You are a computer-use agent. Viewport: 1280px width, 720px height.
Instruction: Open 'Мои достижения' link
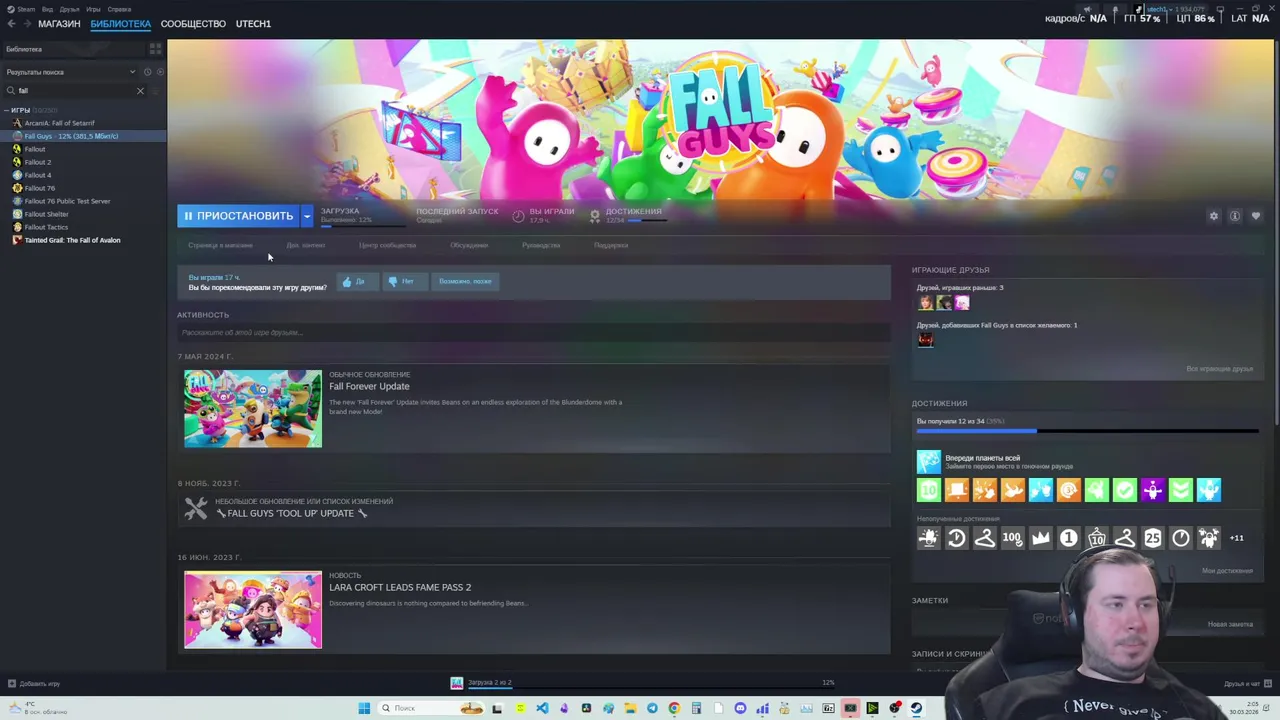click(x=1227, y=571)
